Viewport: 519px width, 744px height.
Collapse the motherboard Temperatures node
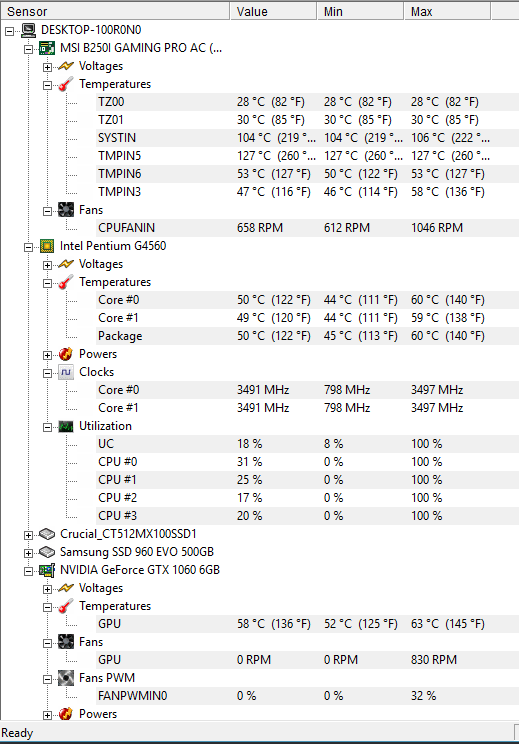point(47,85)
